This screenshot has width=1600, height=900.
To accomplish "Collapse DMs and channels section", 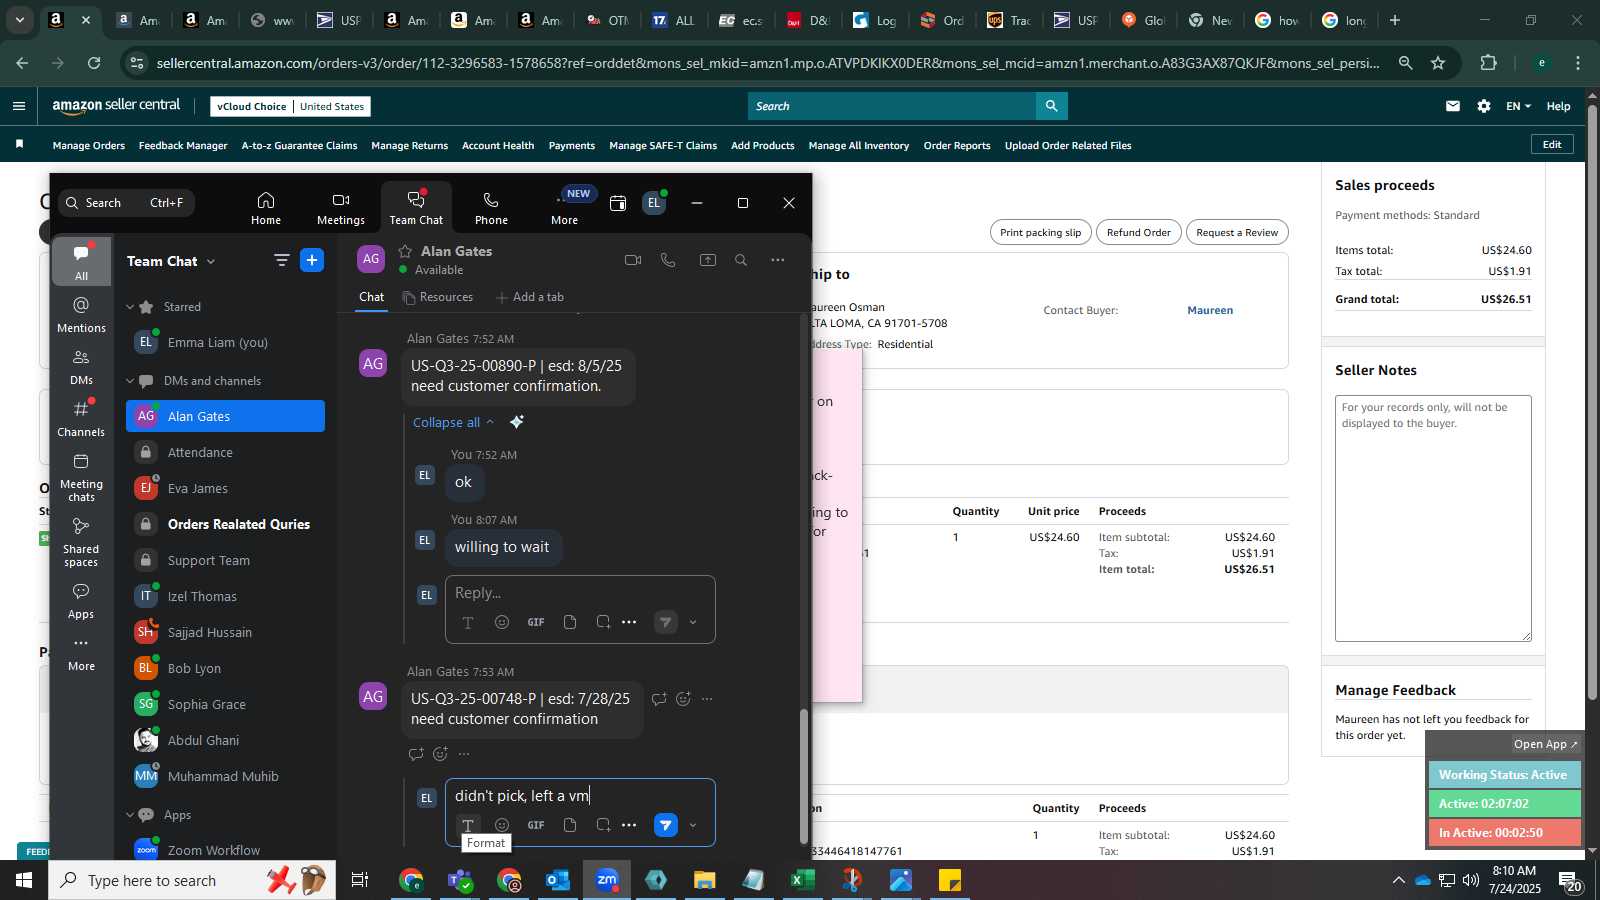I will click(130, 381).
